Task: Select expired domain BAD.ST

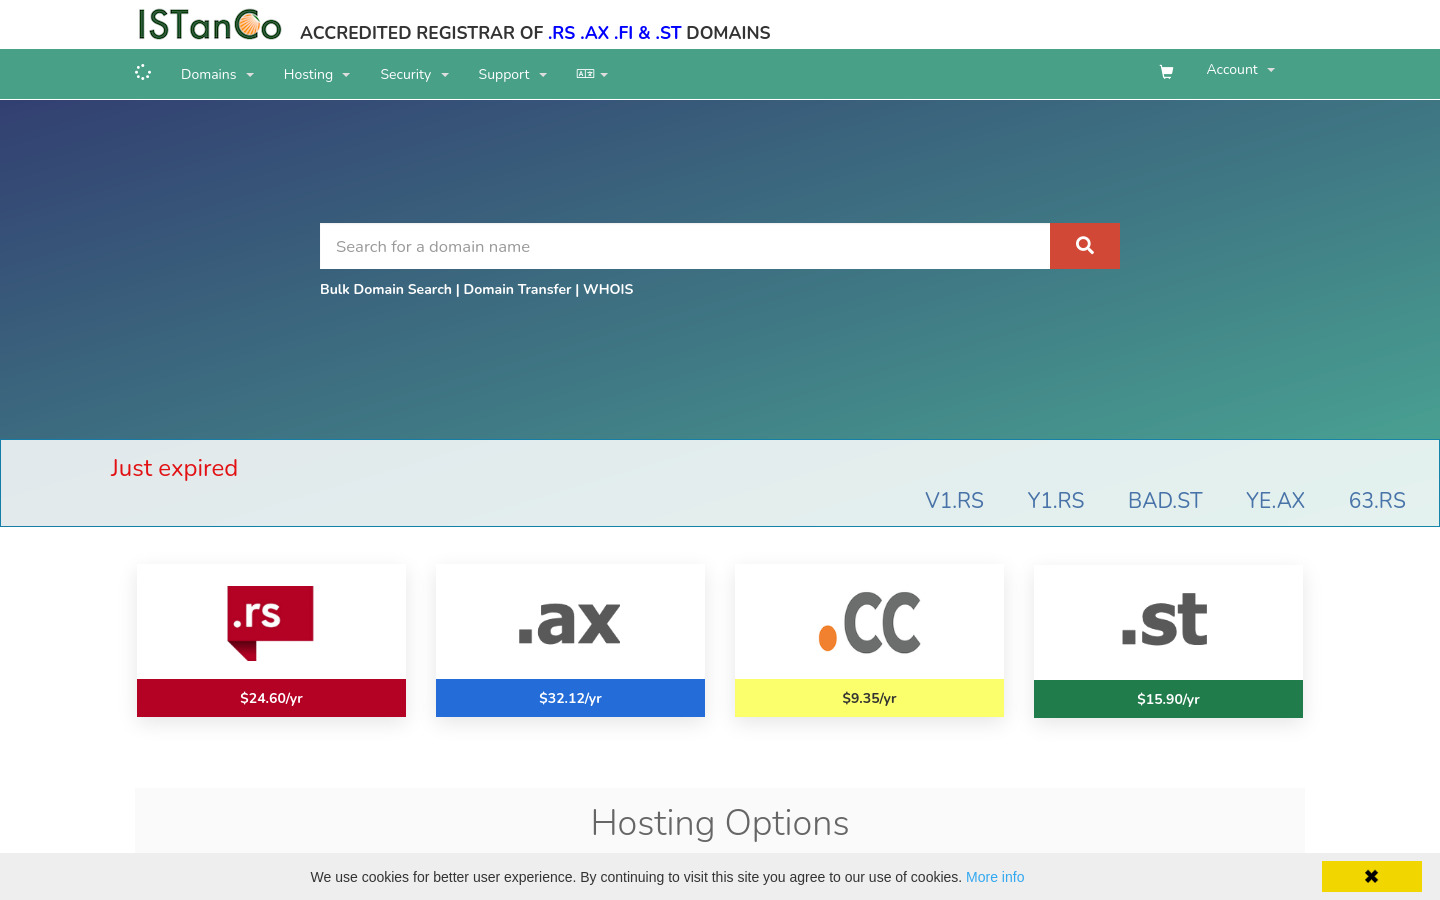Action: (x=1165, y=500)
